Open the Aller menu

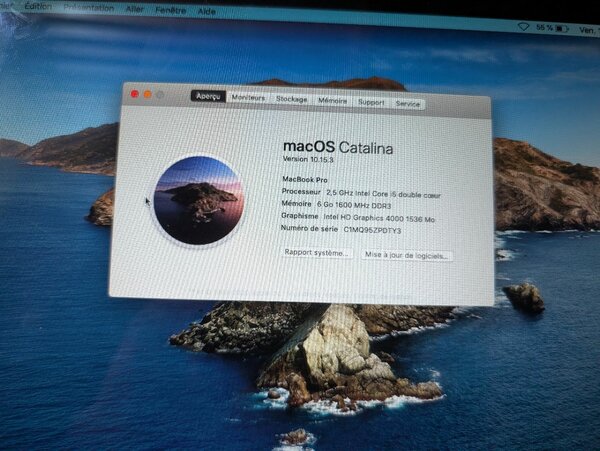coord(135,10)
